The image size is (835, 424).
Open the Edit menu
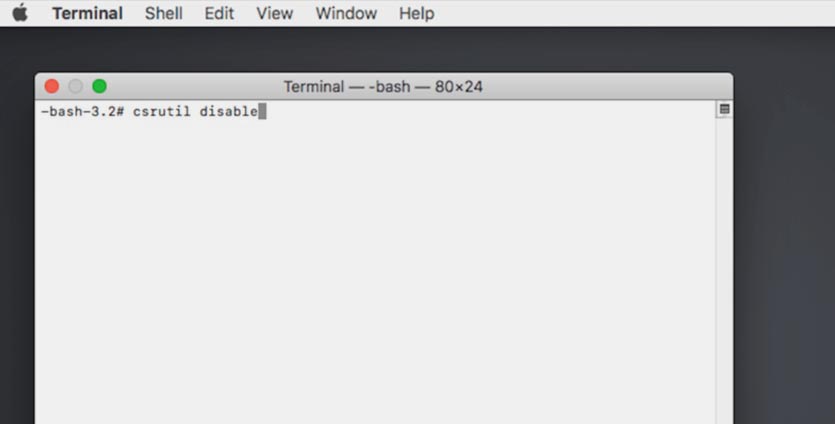coord(219,14)
